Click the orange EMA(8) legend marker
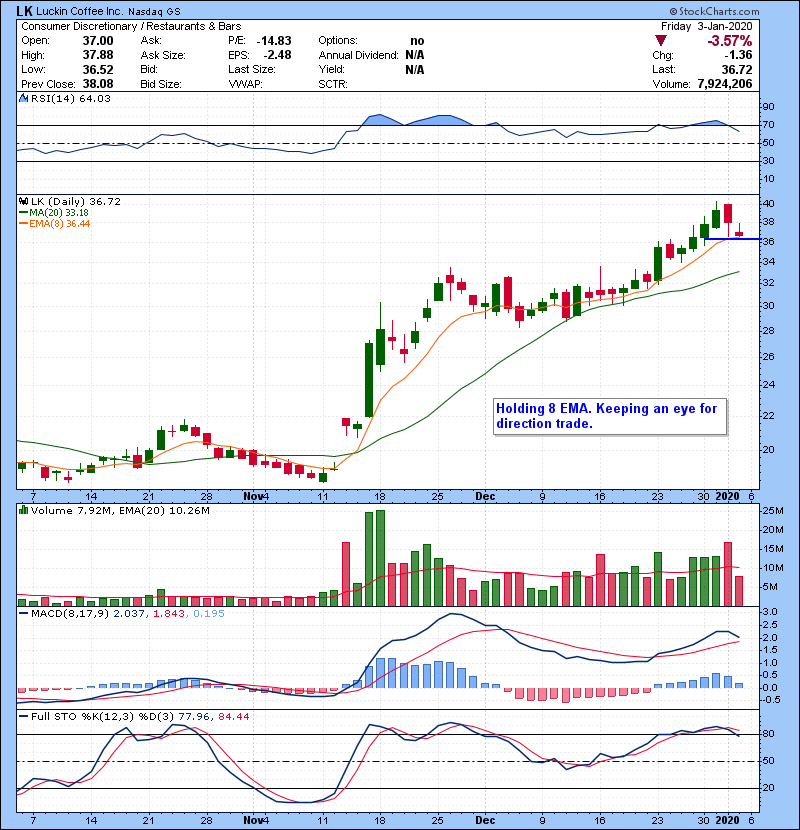The height and width of the screenshot is (830, 800). click(x=22, y=223)
